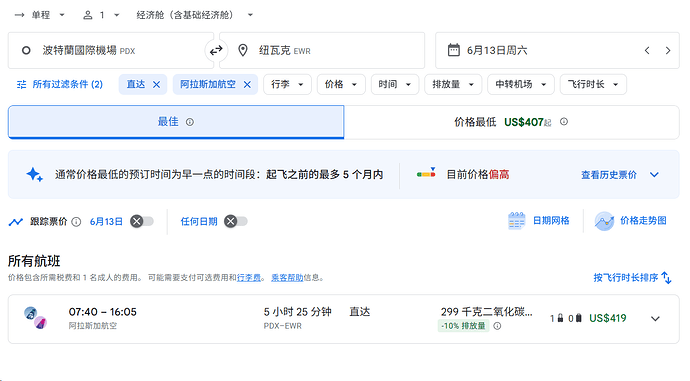Open the 飞行时长 duration filter dropdown
The width and height of the screenshot is (690, 381).
[x=593, y=84]
